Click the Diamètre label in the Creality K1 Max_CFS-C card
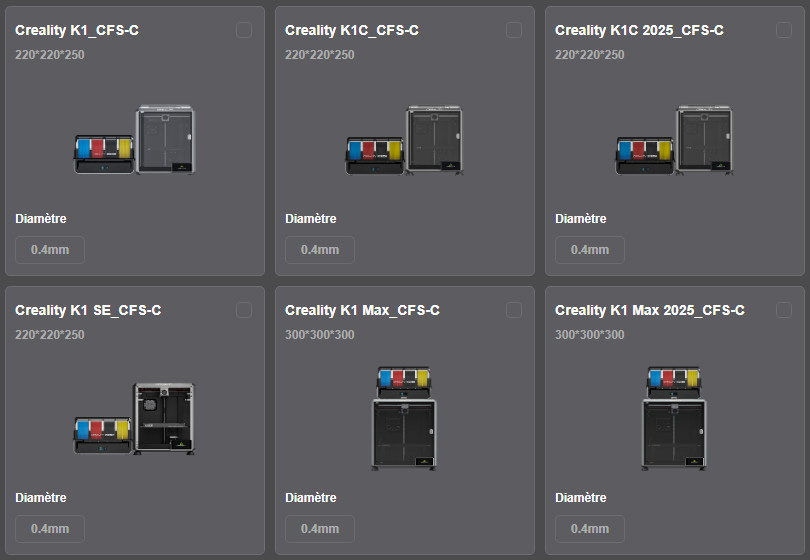Image resolution: width=810 pixels, height=560 pixels. [x=311, y=497]
